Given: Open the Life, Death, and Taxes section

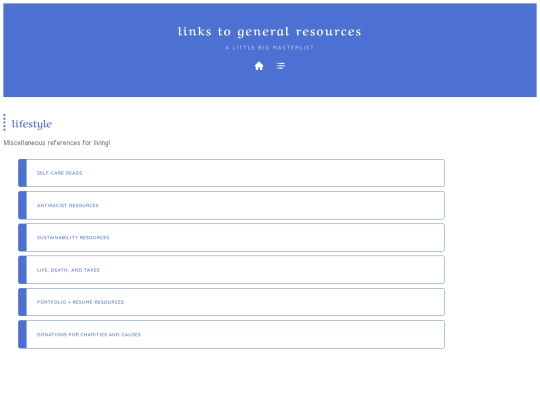Looking at the screenshot, I should (x=231, y=270).
